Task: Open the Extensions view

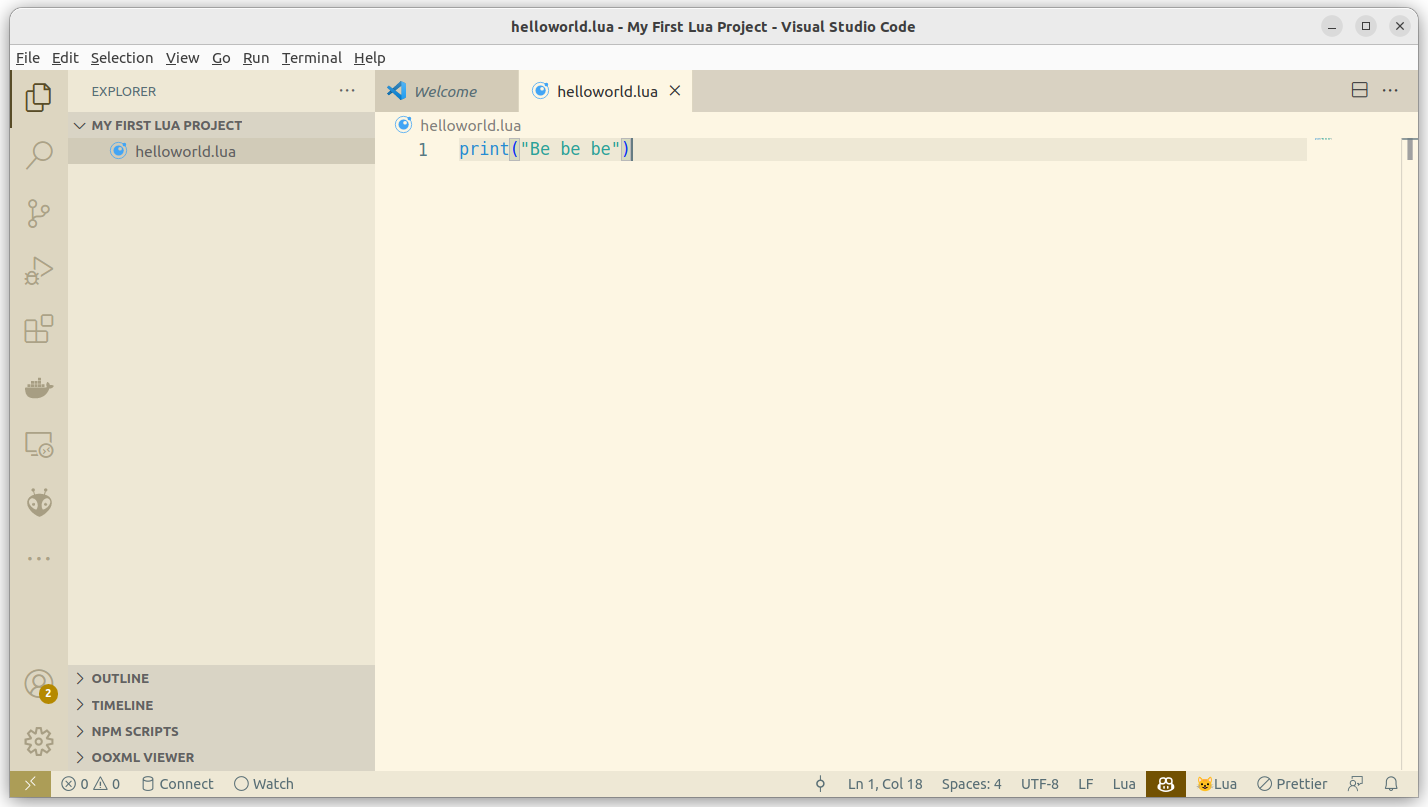Action: click(39, 329)
